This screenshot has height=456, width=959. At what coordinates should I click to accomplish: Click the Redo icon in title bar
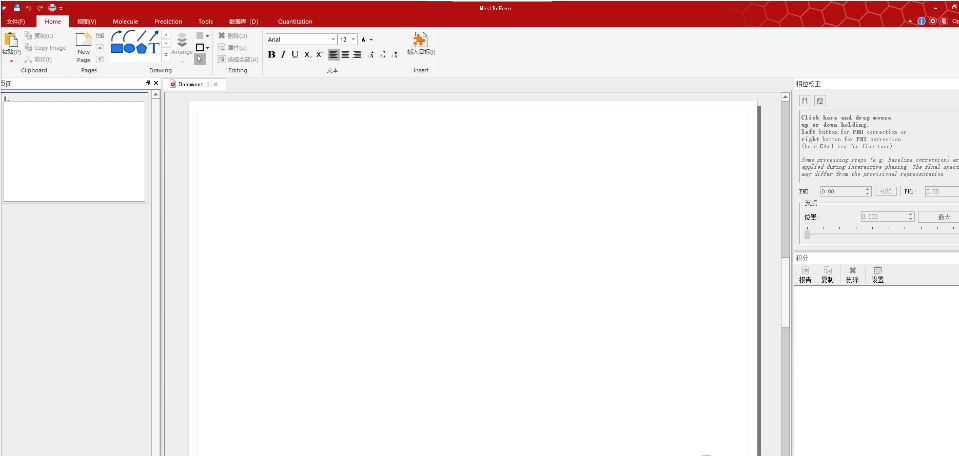(x=40, y=8)
